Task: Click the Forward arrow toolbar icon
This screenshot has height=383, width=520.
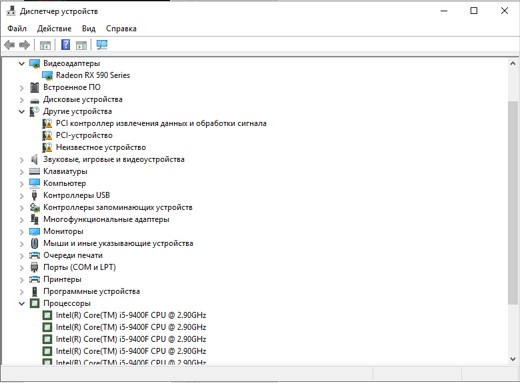Action: click(x=24, y=45)
